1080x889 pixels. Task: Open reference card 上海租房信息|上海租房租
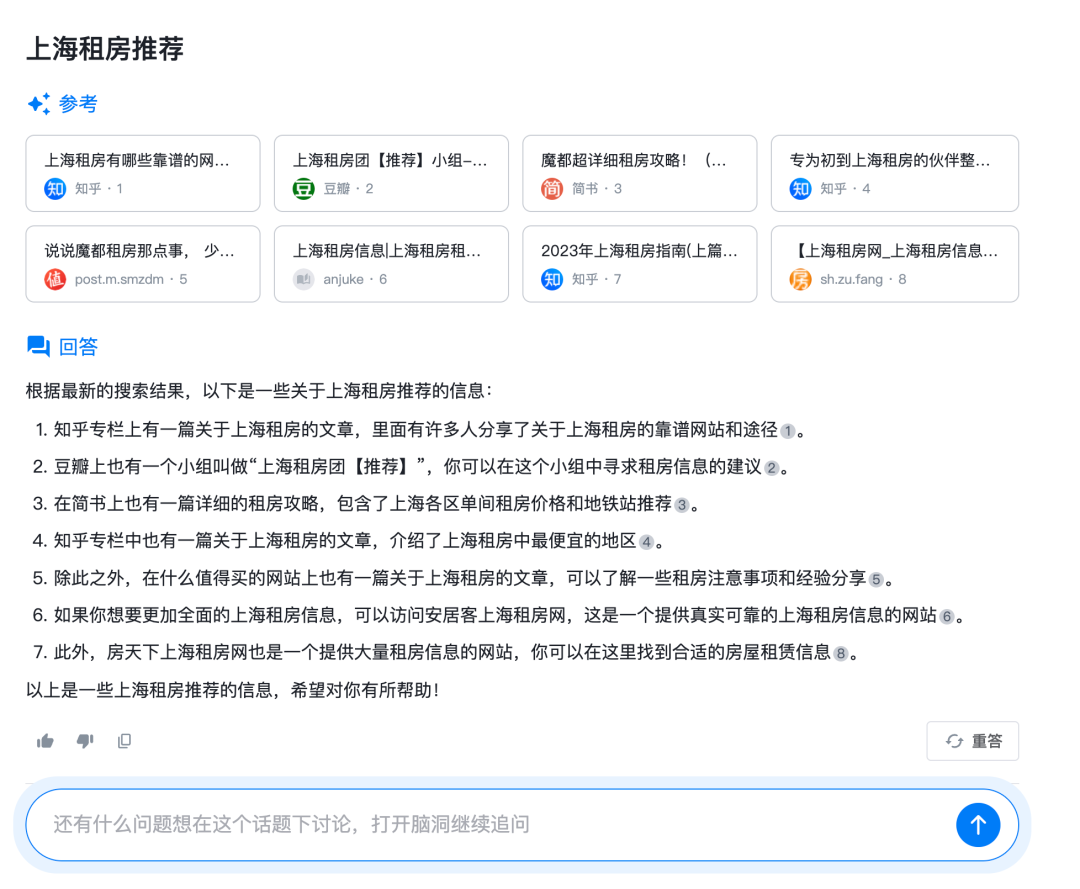[391, 264]
